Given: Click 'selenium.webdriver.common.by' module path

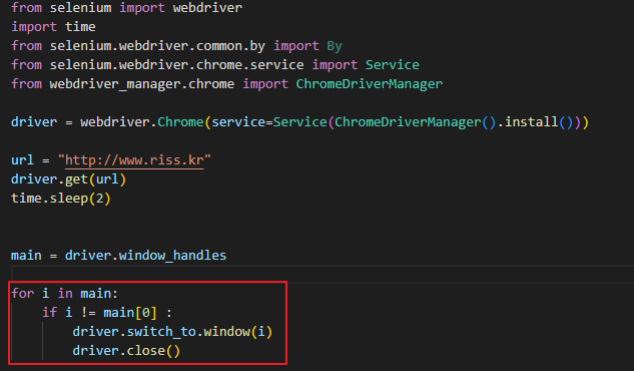Looking at the screenshot, I should tap(157, 46).
